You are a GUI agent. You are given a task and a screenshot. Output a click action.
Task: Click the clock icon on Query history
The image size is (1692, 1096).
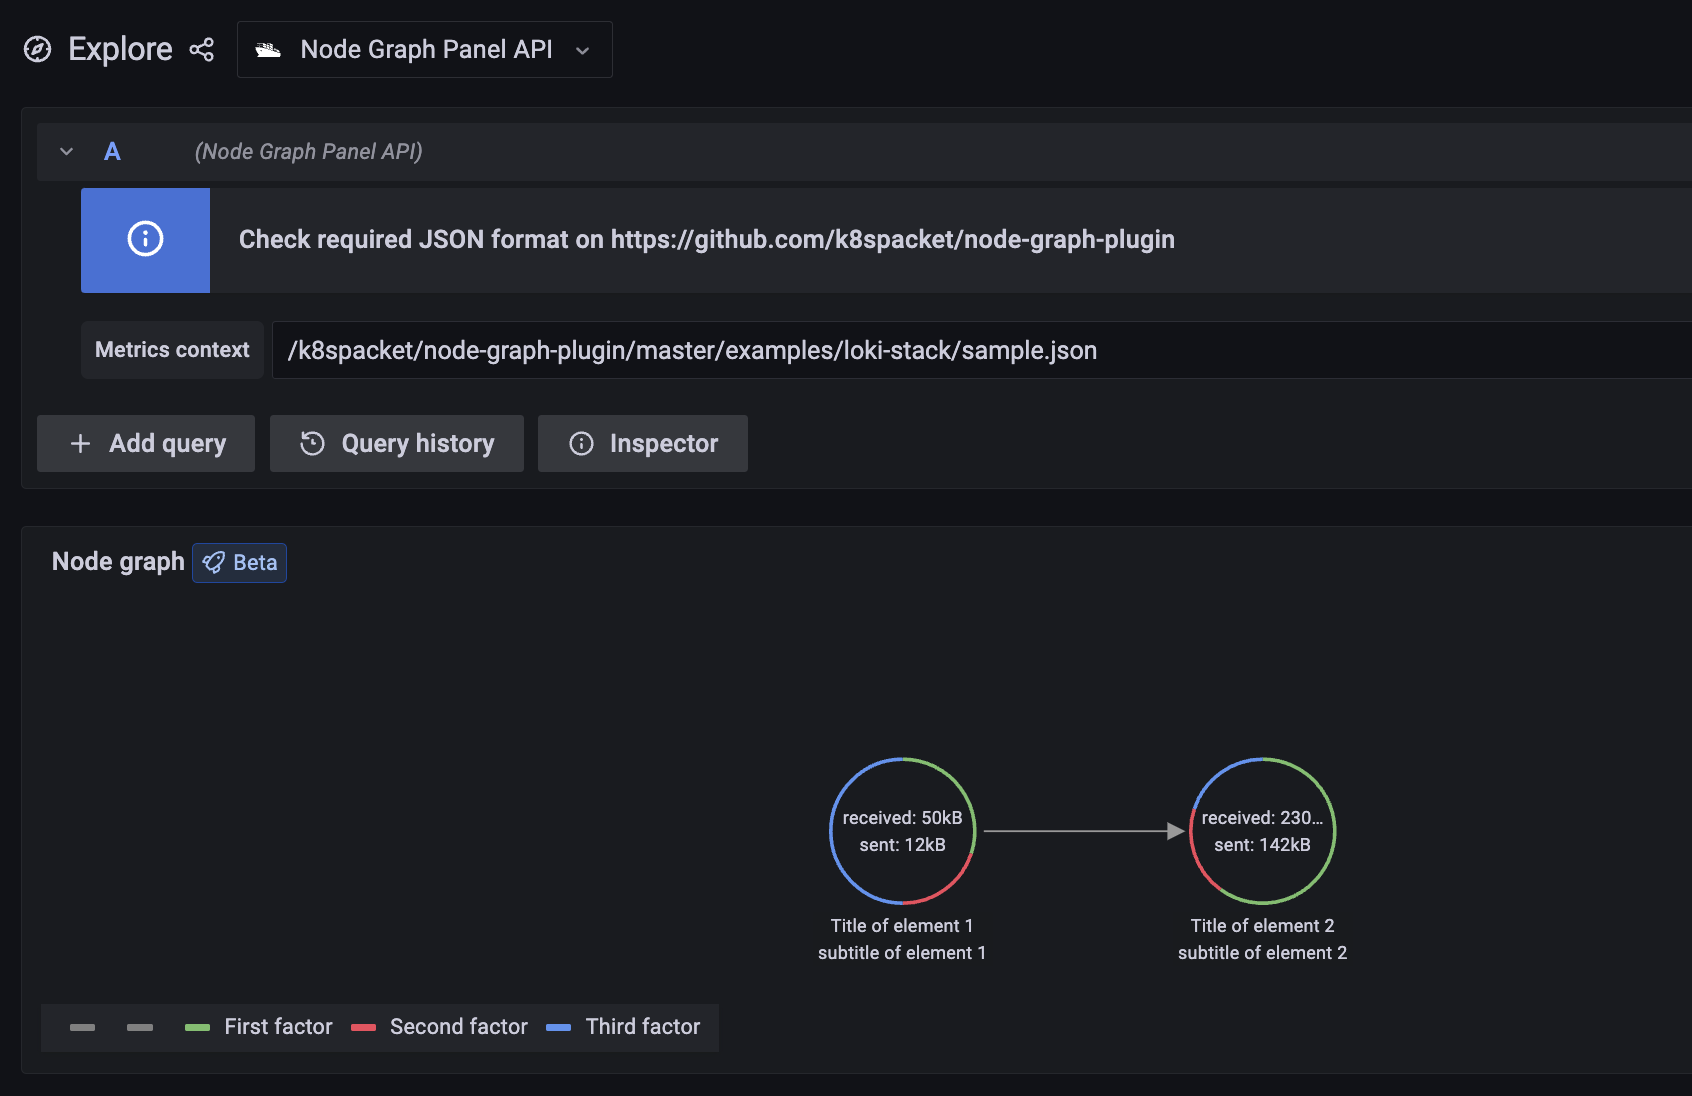click(313, 443)
